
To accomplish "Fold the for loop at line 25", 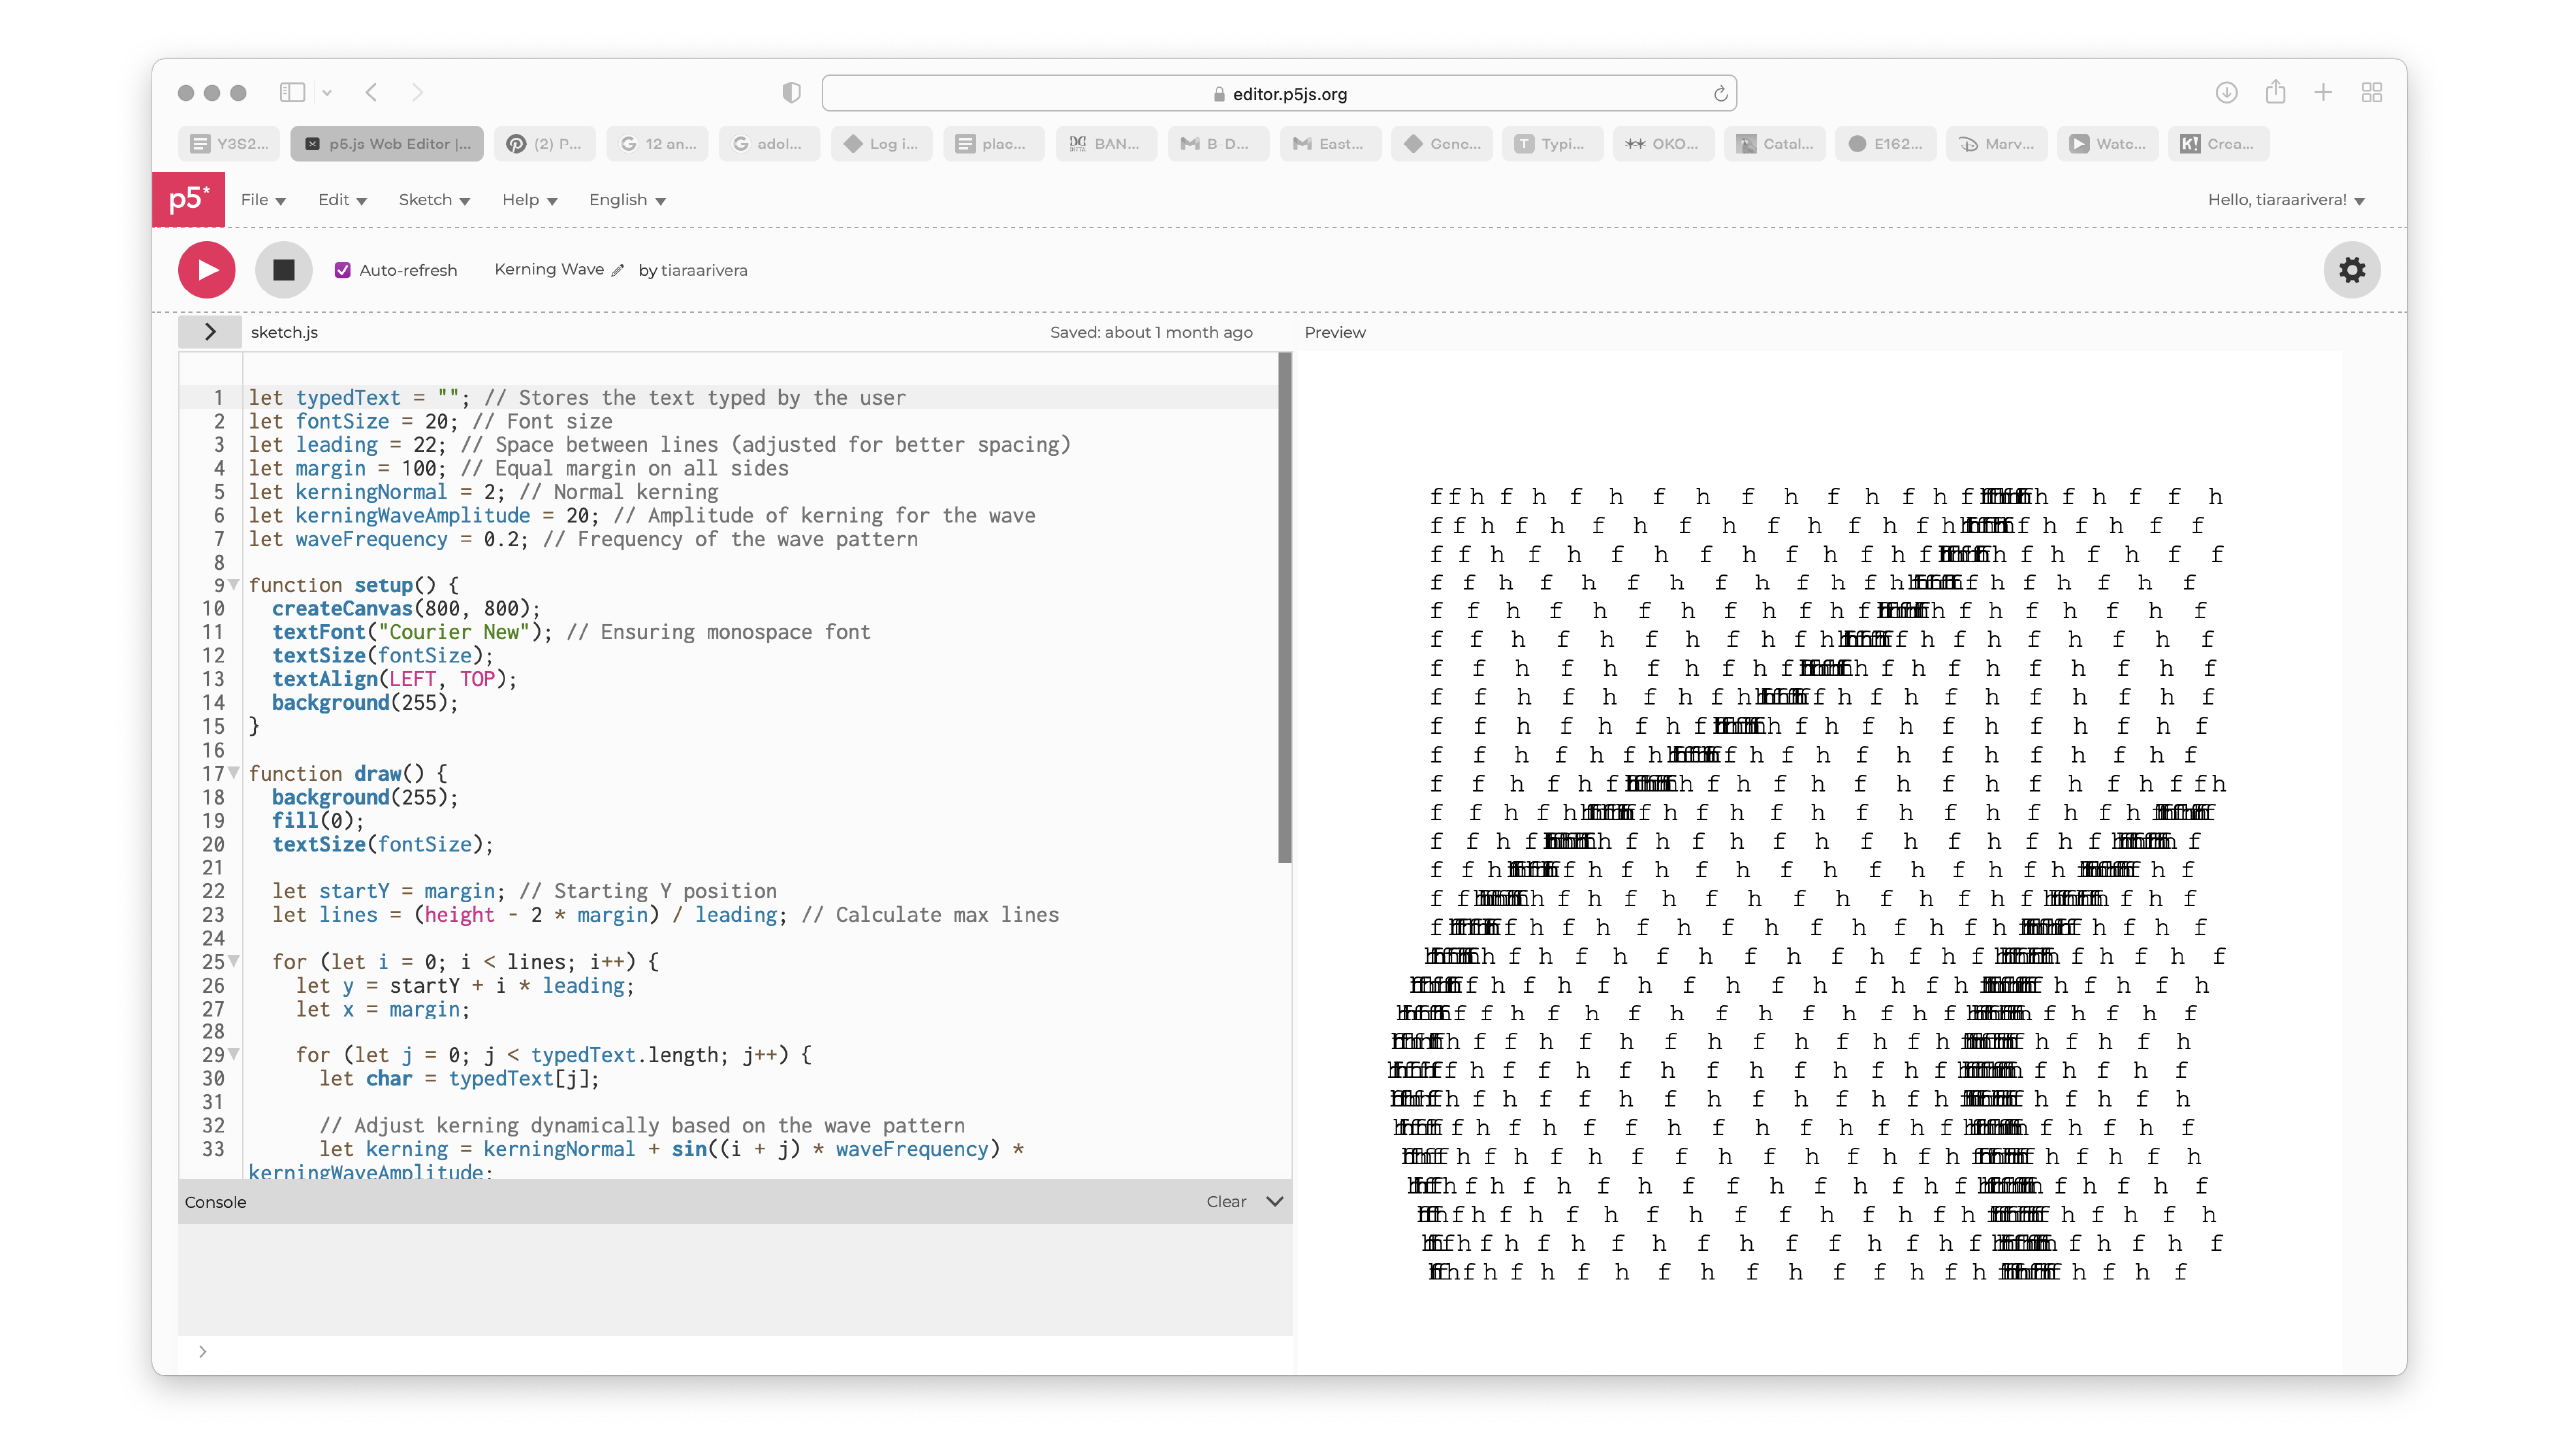I will coord(233,961).
